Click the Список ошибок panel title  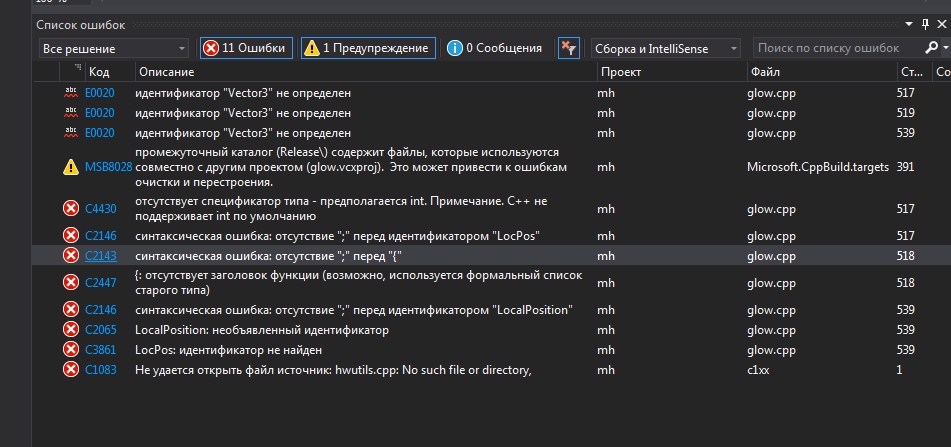81,25
